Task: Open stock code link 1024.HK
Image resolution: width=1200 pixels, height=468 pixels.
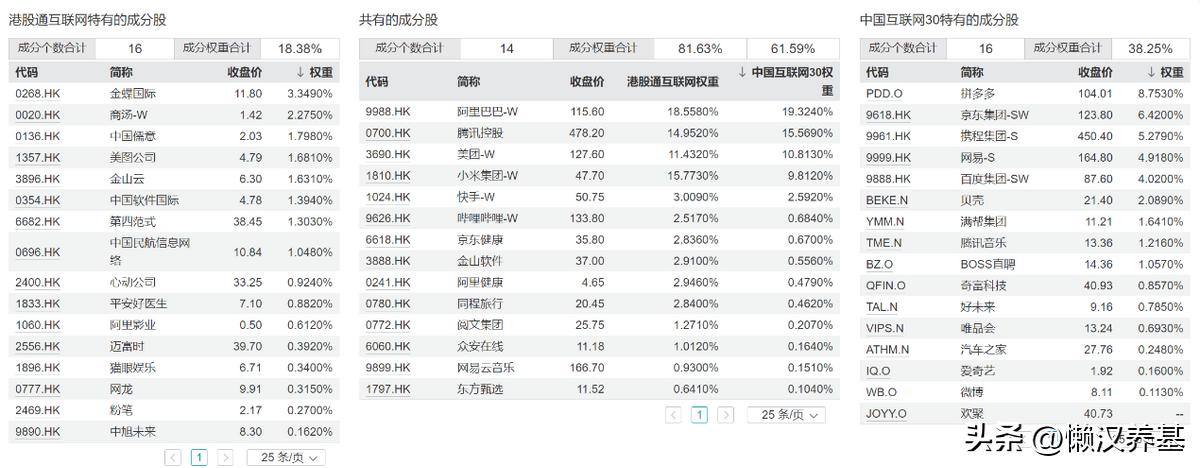Action: 388,197
